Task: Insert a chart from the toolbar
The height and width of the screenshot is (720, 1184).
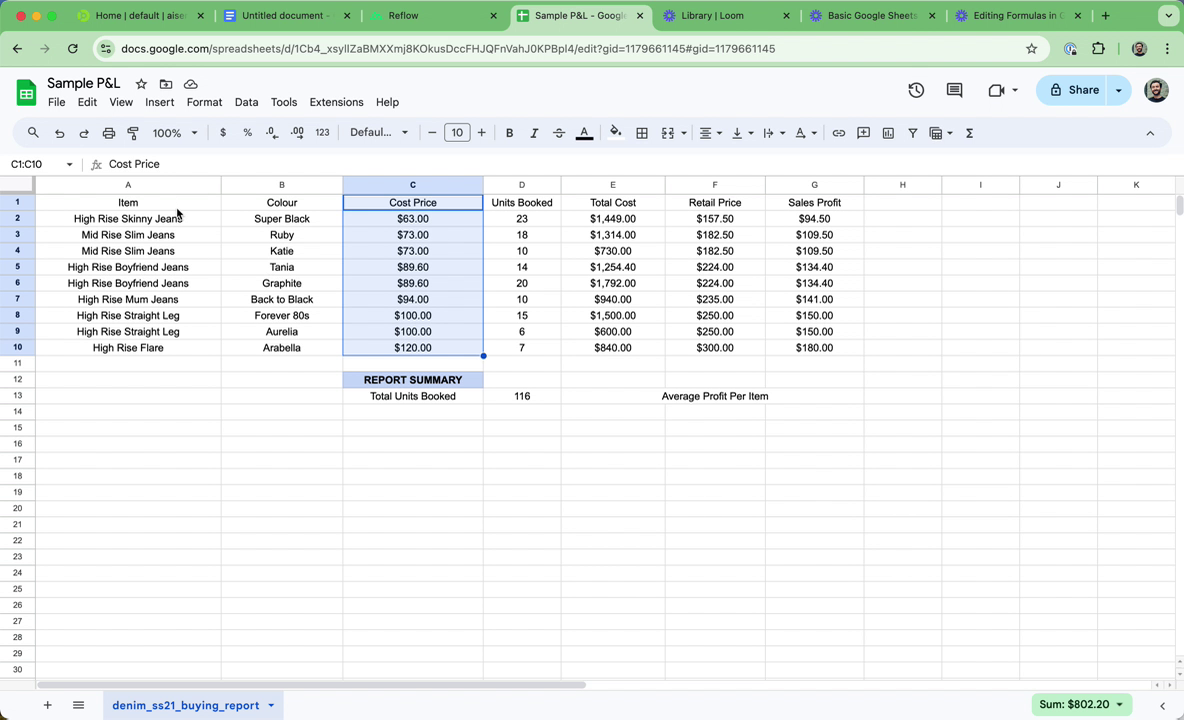Action: click(888, 132)
